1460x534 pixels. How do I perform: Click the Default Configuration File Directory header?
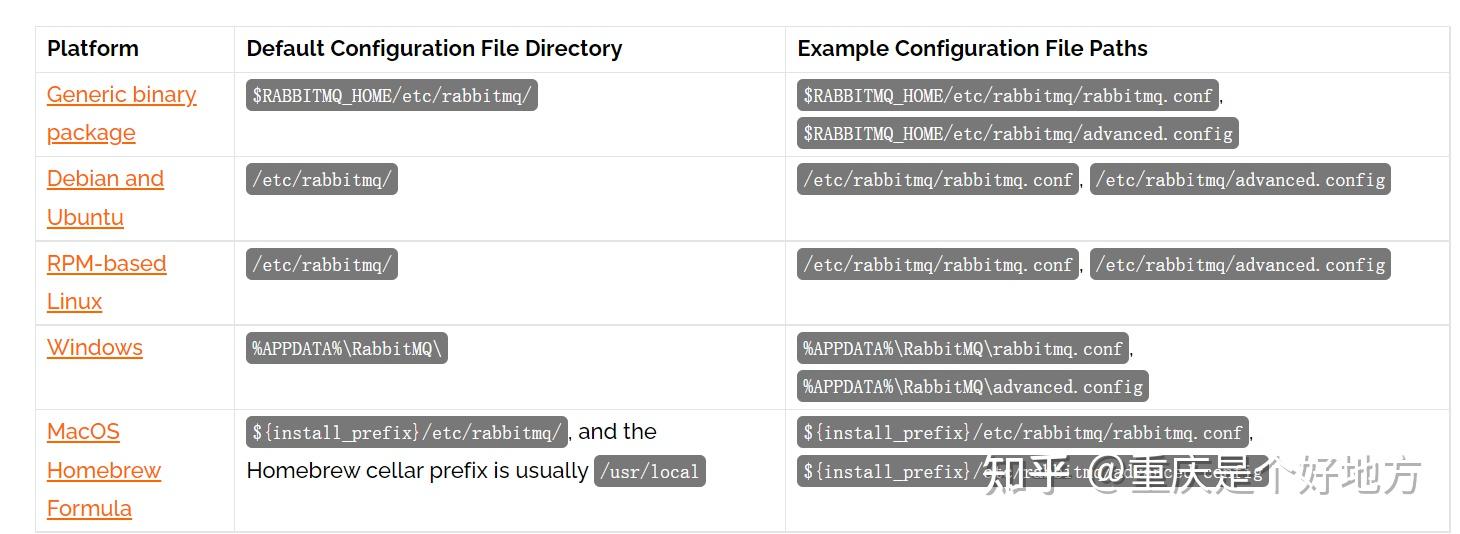click(434, 48)
